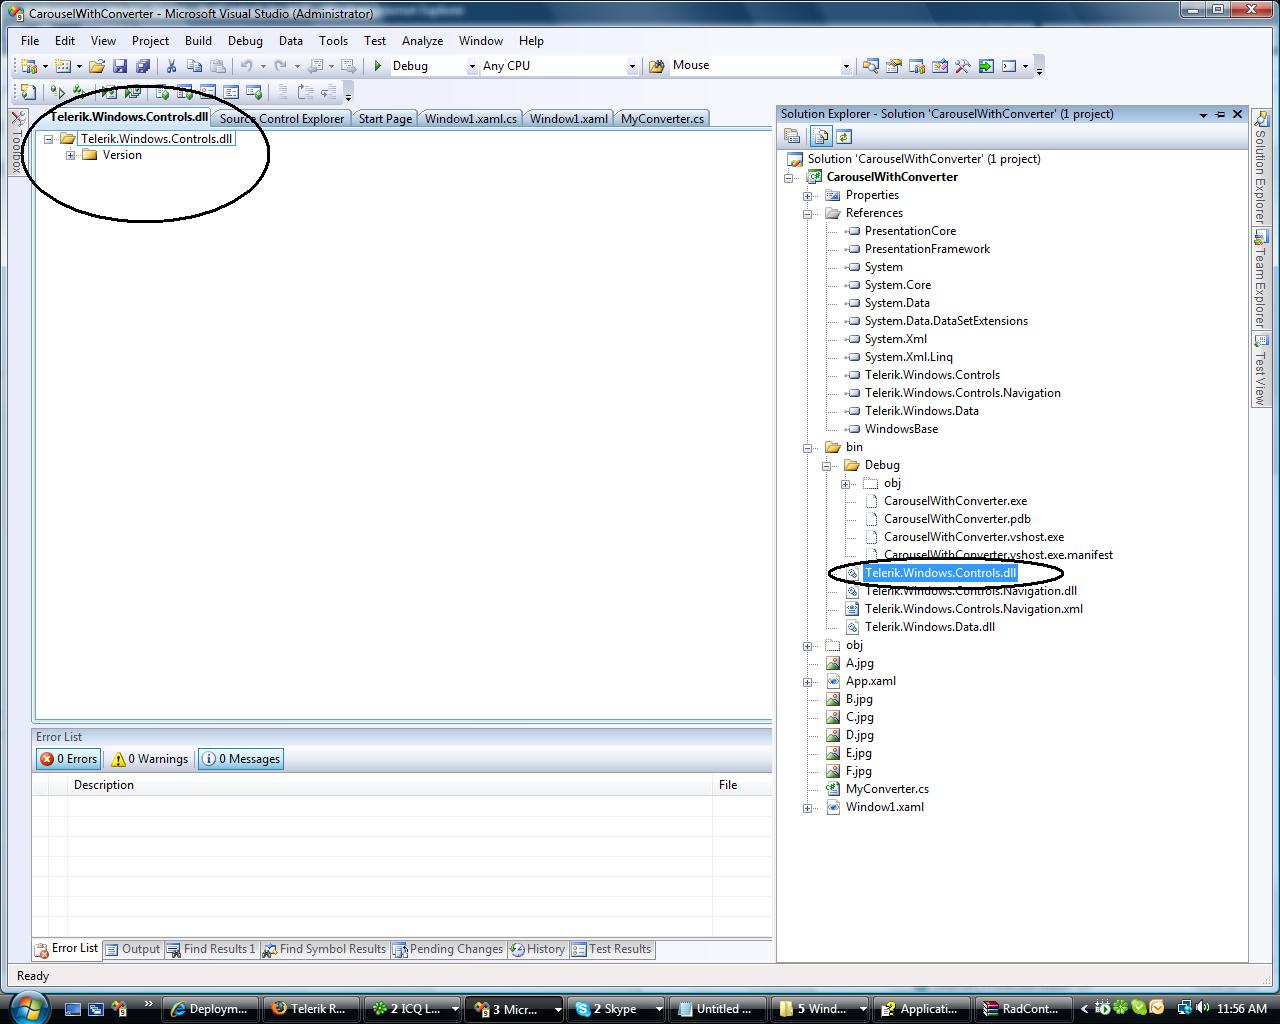Open Solution Explorer window position dropdown arrow
The width and height of the screenshot is (1280, 1024).
coord(1203,114)
